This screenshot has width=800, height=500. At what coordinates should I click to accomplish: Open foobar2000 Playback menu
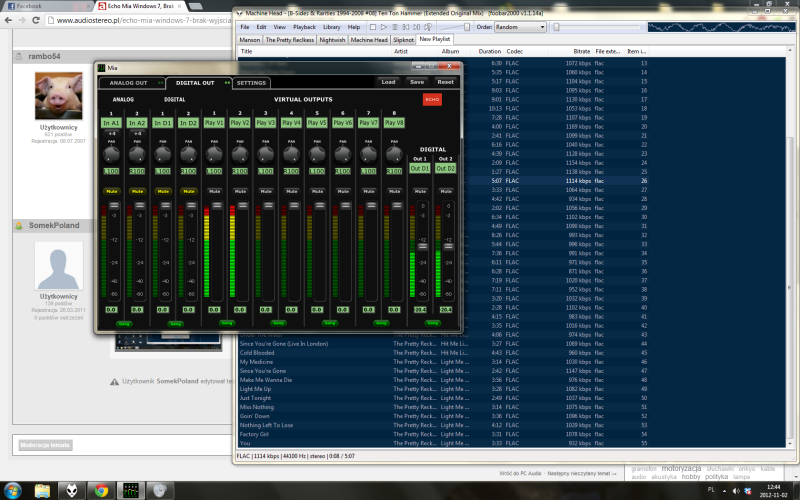tap(304, 27)
